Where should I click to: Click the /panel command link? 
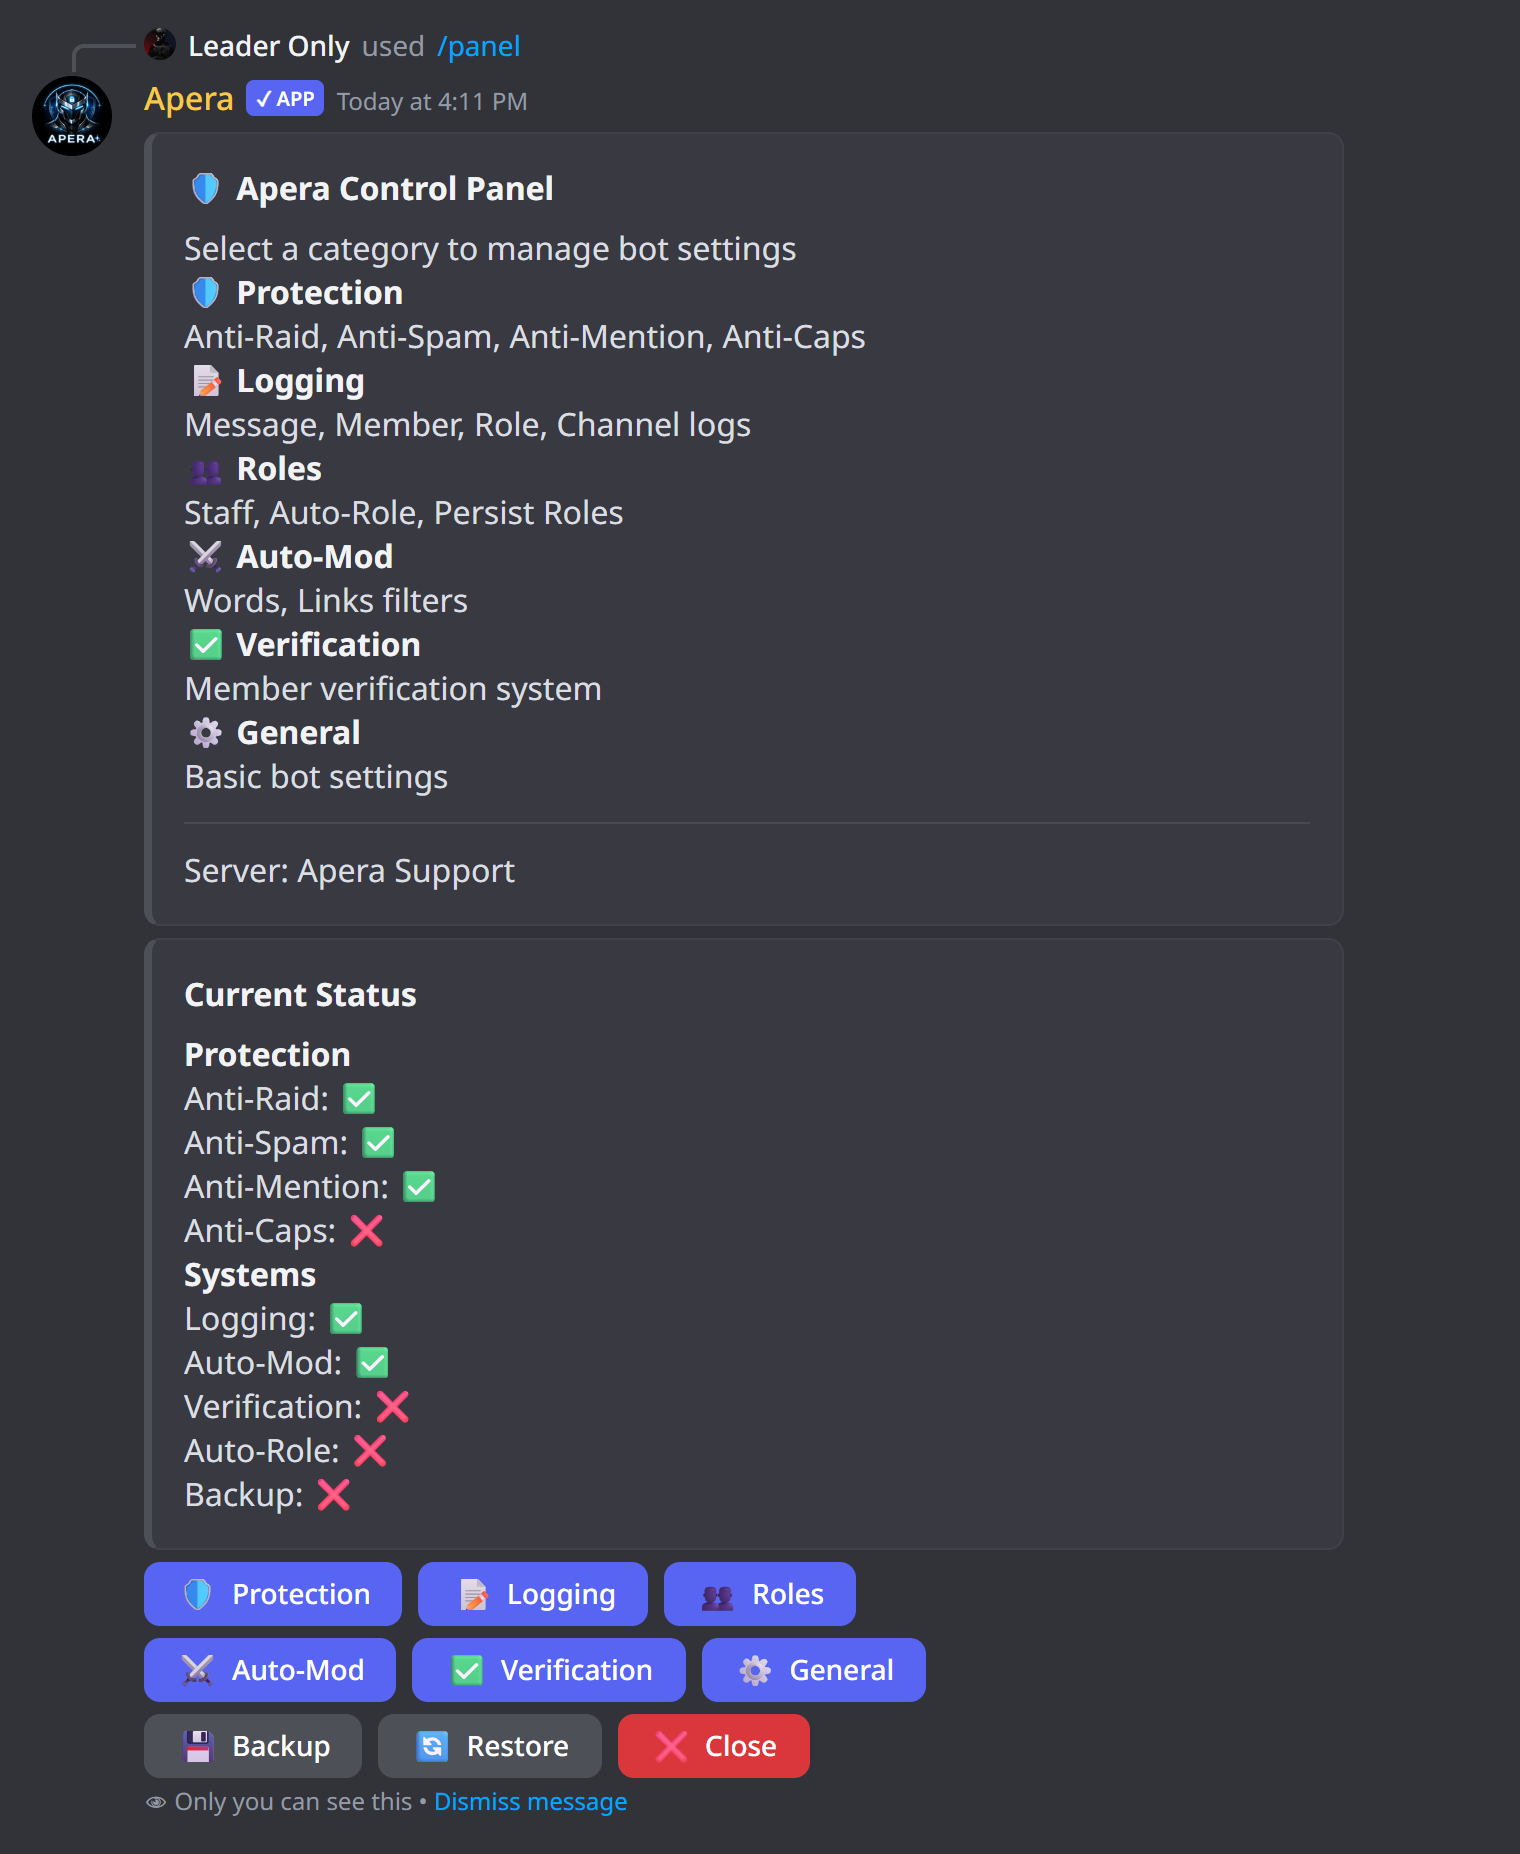479,46
